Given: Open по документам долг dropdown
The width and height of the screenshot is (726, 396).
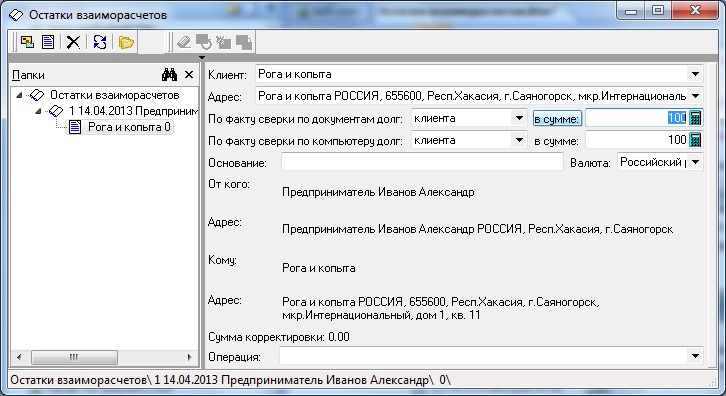Looking at the screenshot, I should coord(519,118).
